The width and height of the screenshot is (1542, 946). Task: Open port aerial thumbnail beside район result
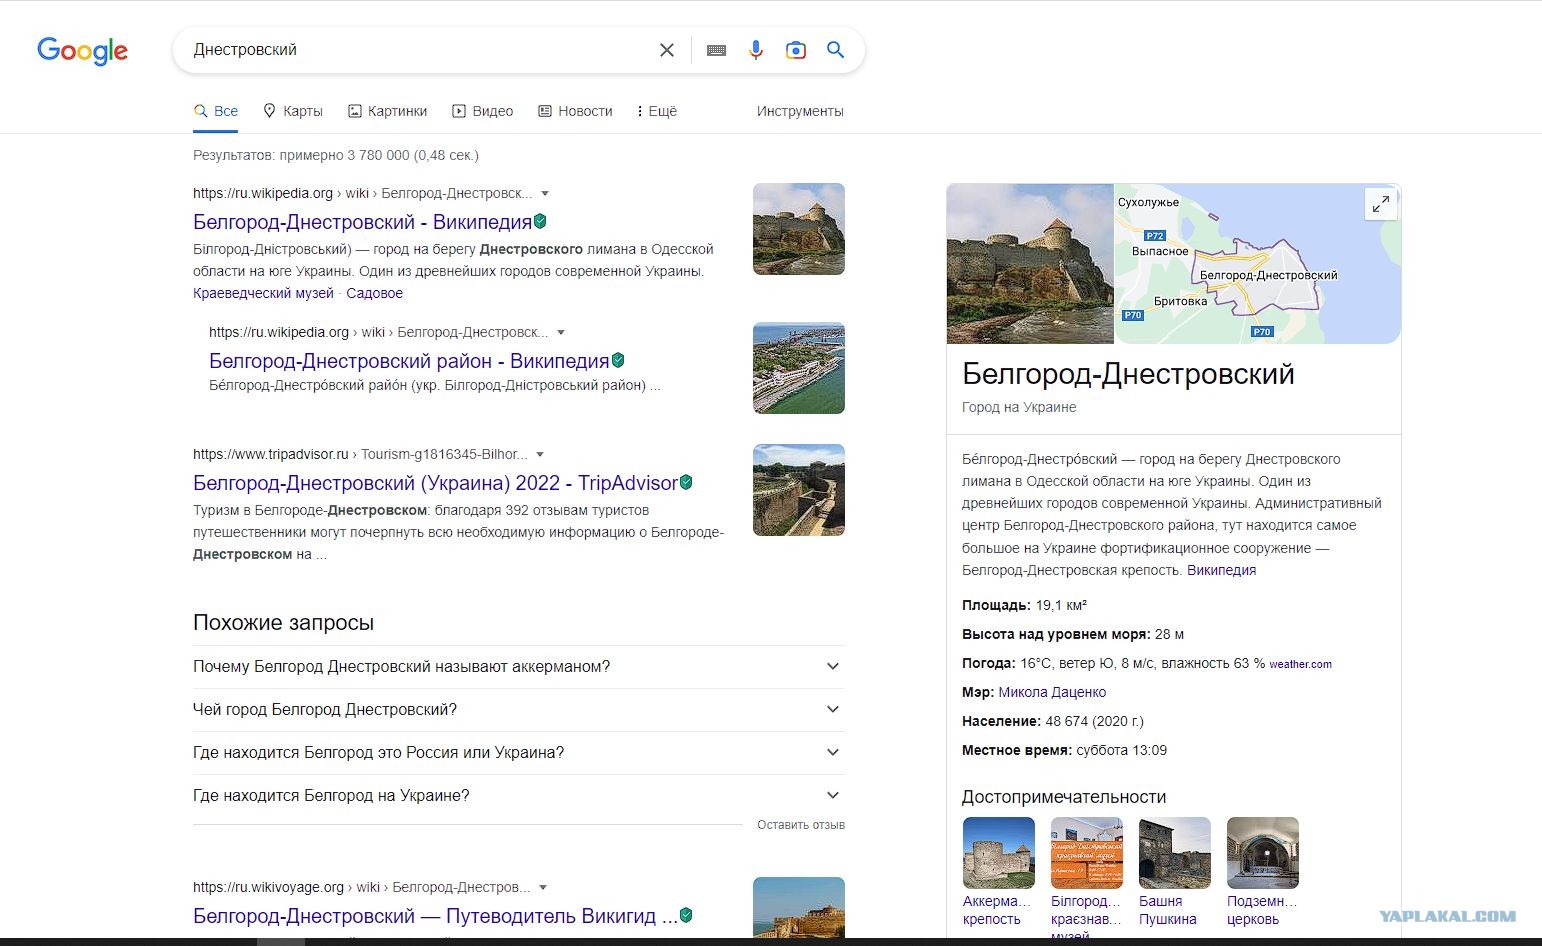click(799, 368)
